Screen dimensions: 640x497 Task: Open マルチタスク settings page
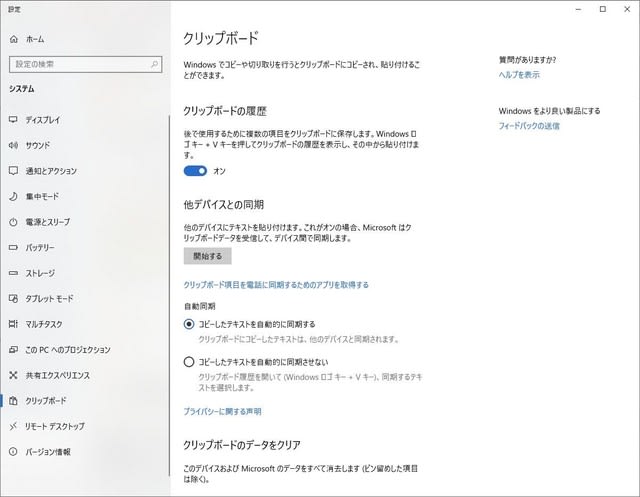pos(44,324)
